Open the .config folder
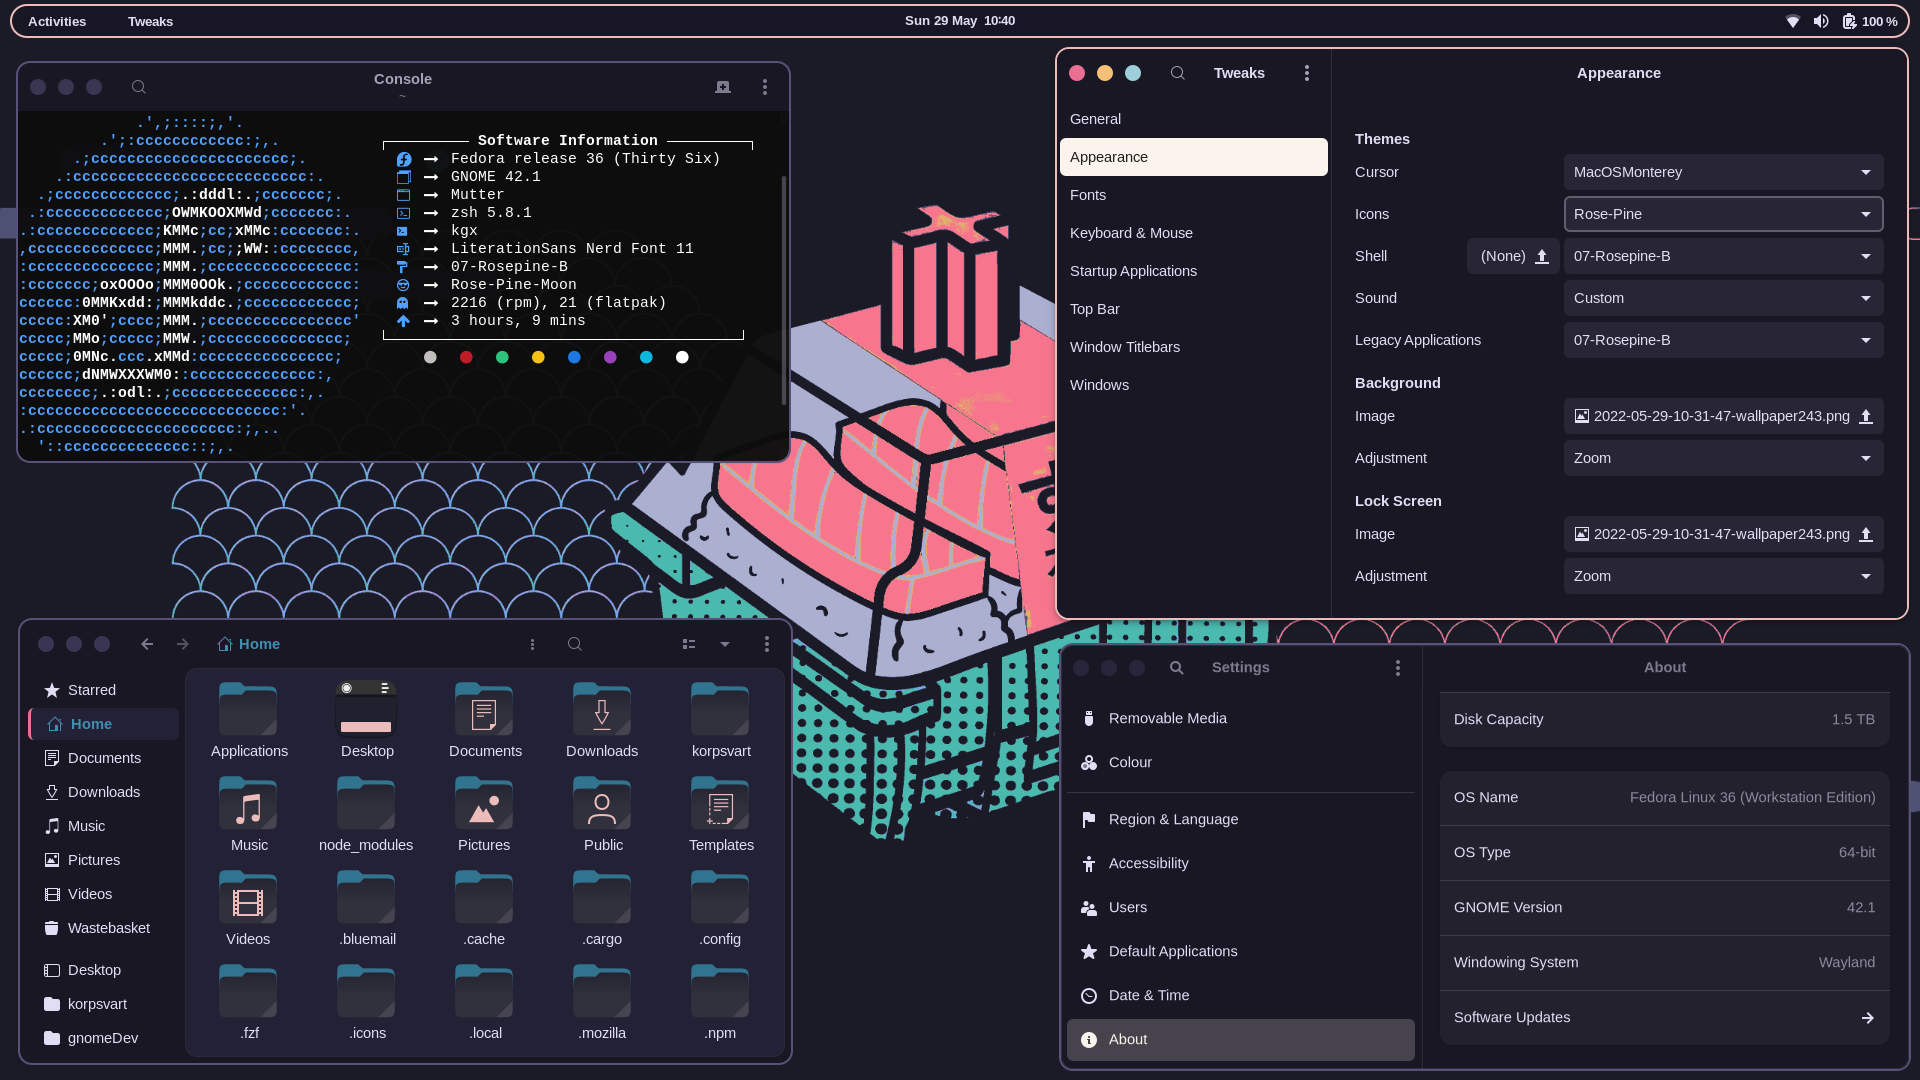1920x1080 pixels. 721,908
